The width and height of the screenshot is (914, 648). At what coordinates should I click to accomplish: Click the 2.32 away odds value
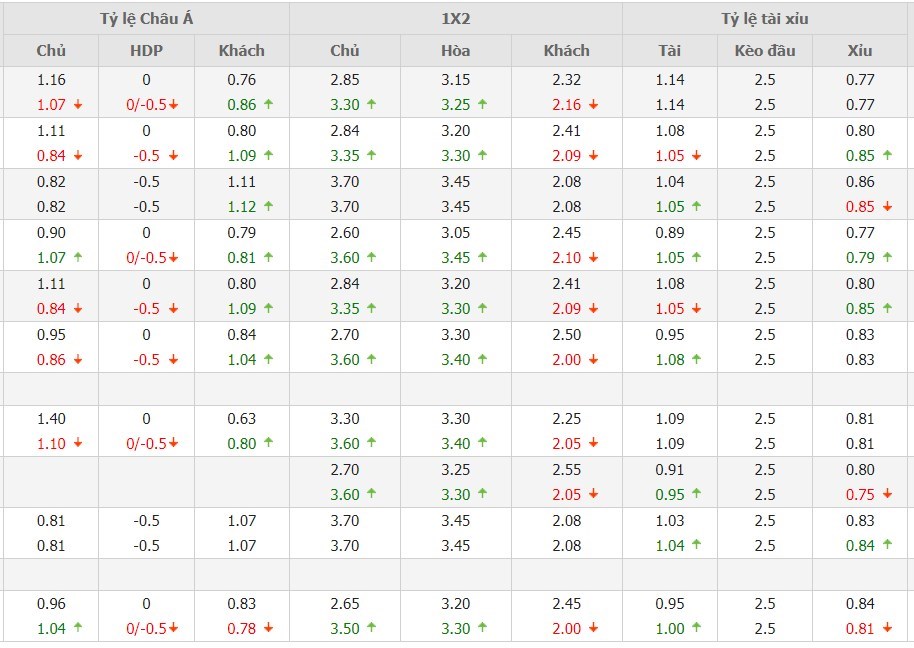567,80
